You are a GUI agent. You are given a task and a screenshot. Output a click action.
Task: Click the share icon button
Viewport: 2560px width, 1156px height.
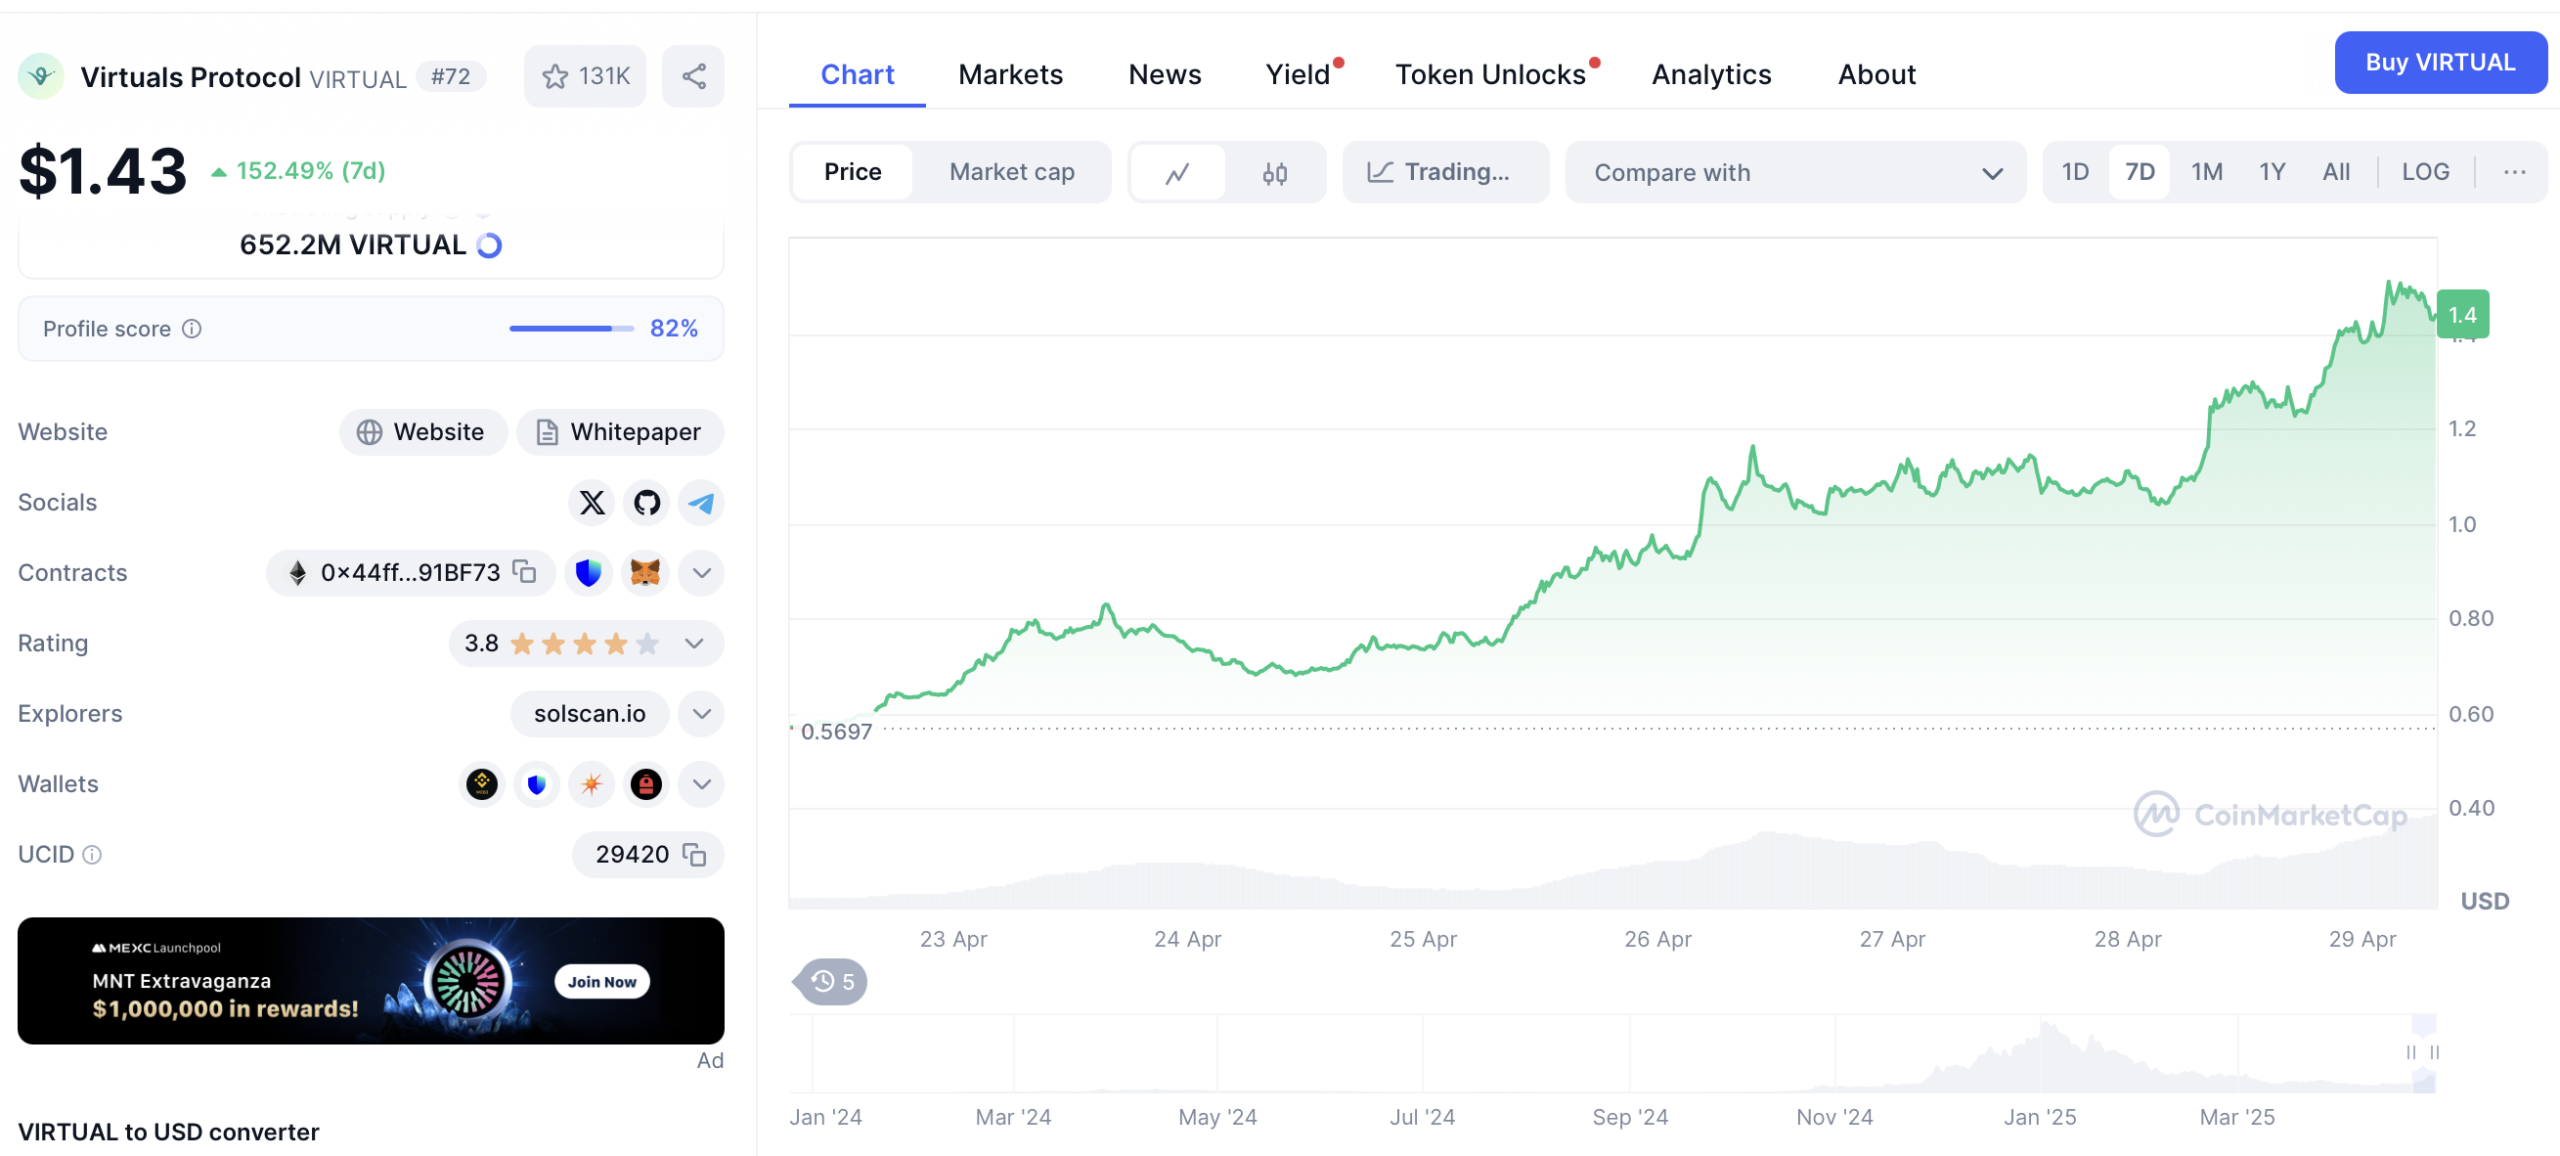pyautogui.click(x=694, y=76)
